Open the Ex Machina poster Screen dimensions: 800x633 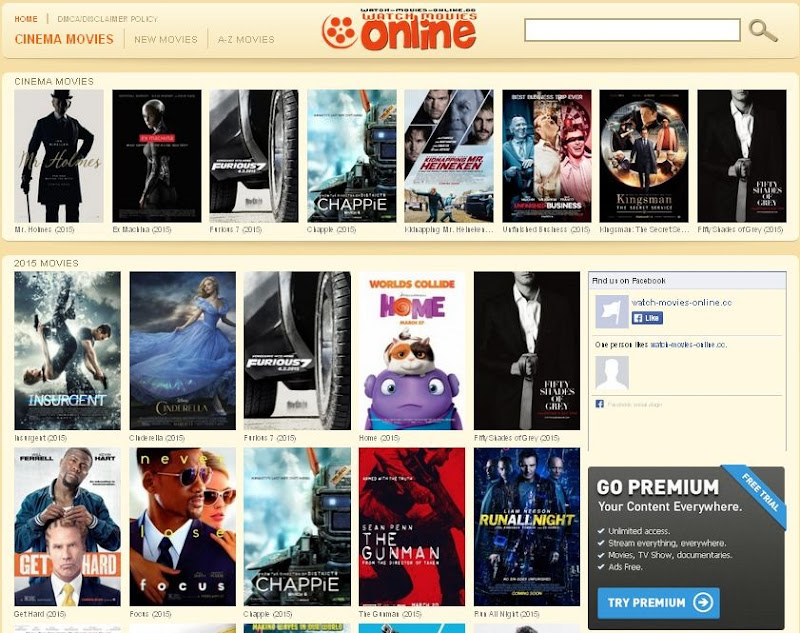[157, 156]
